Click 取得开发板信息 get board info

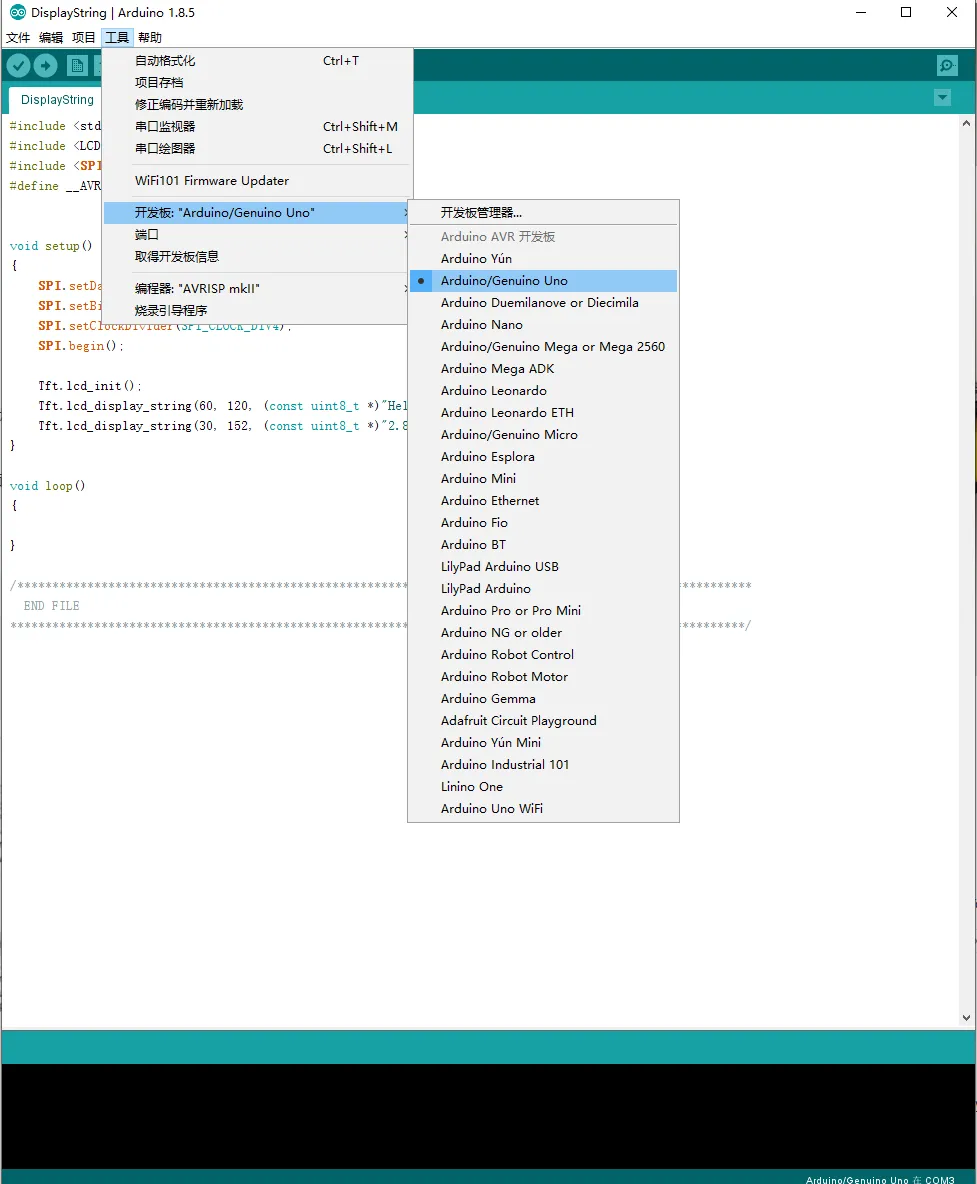[x=258, y=257]
